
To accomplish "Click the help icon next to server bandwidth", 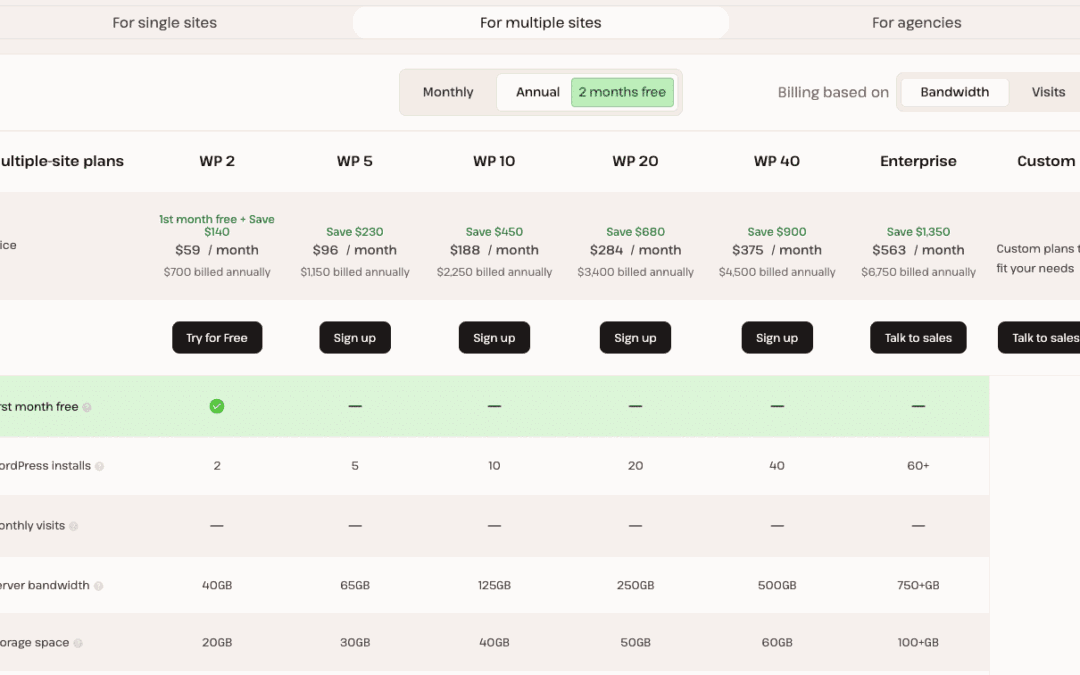I will pyautogui.click(x=98, y=584).
